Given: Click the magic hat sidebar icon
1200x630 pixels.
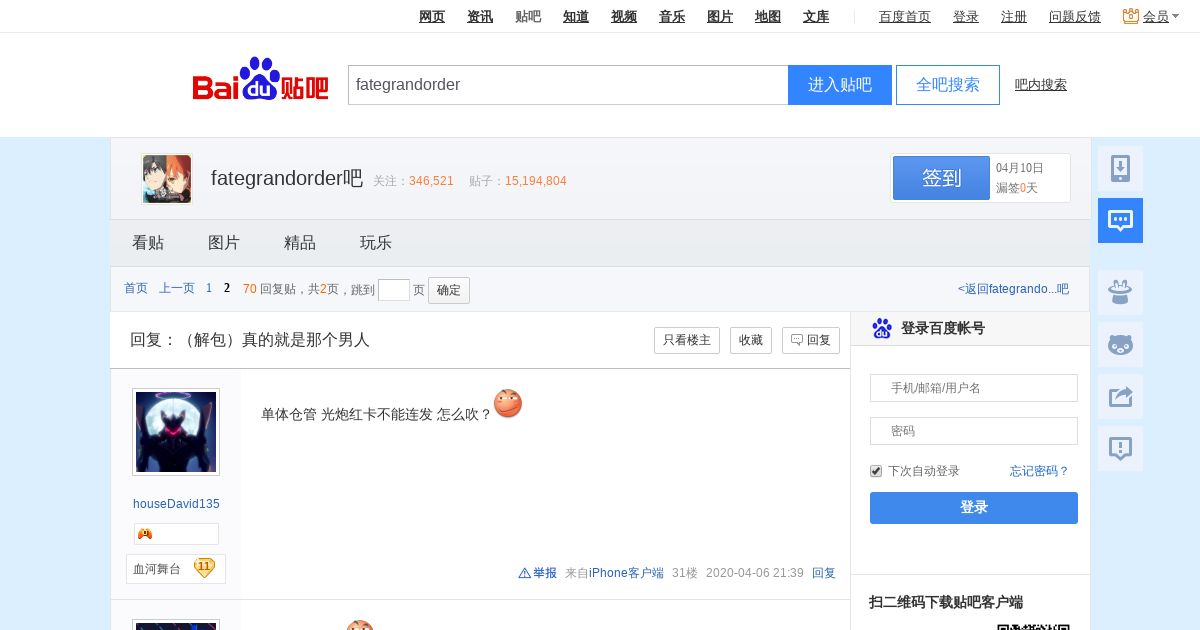Looking at the screenshot, I should point(1120,292).
